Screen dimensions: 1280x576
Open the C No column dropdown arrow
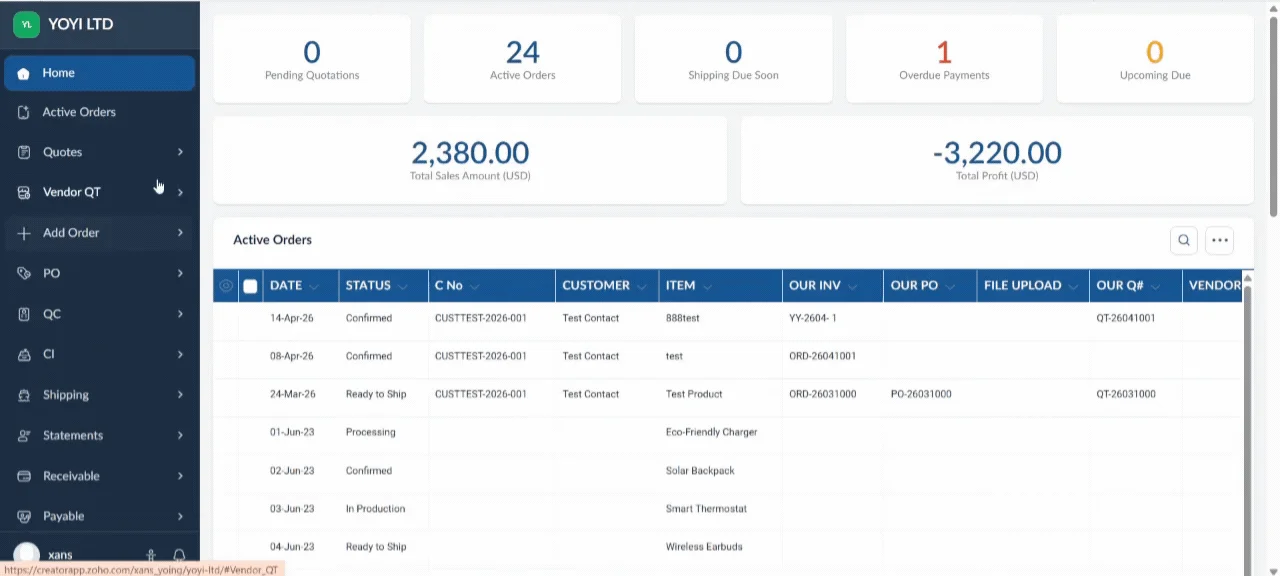point(475,287)
